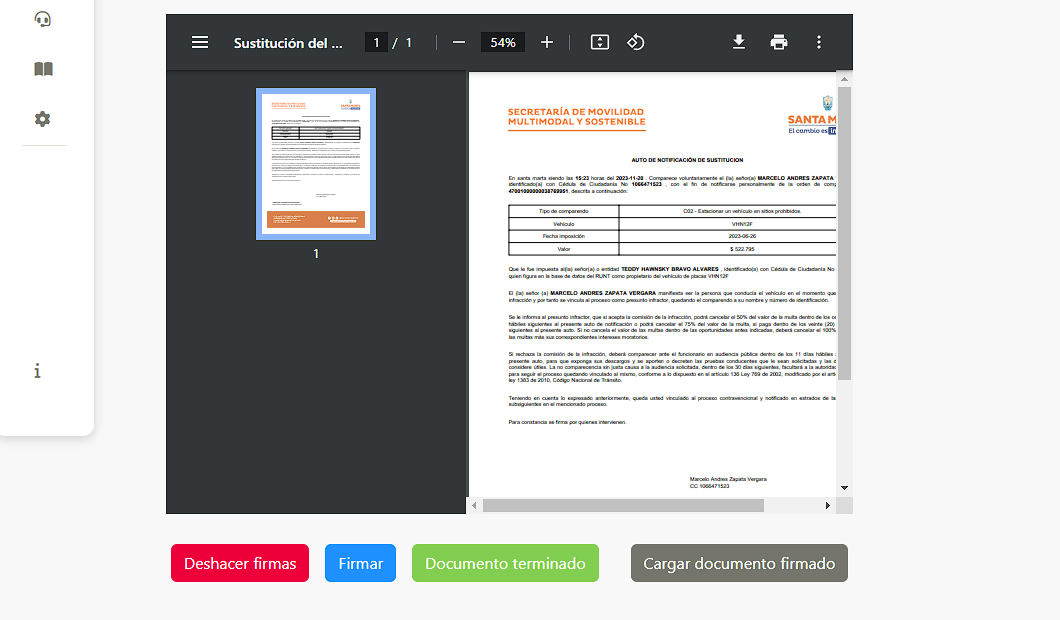
Task: Zoom in with the plus icon
Action: click(x=547, y=43)
